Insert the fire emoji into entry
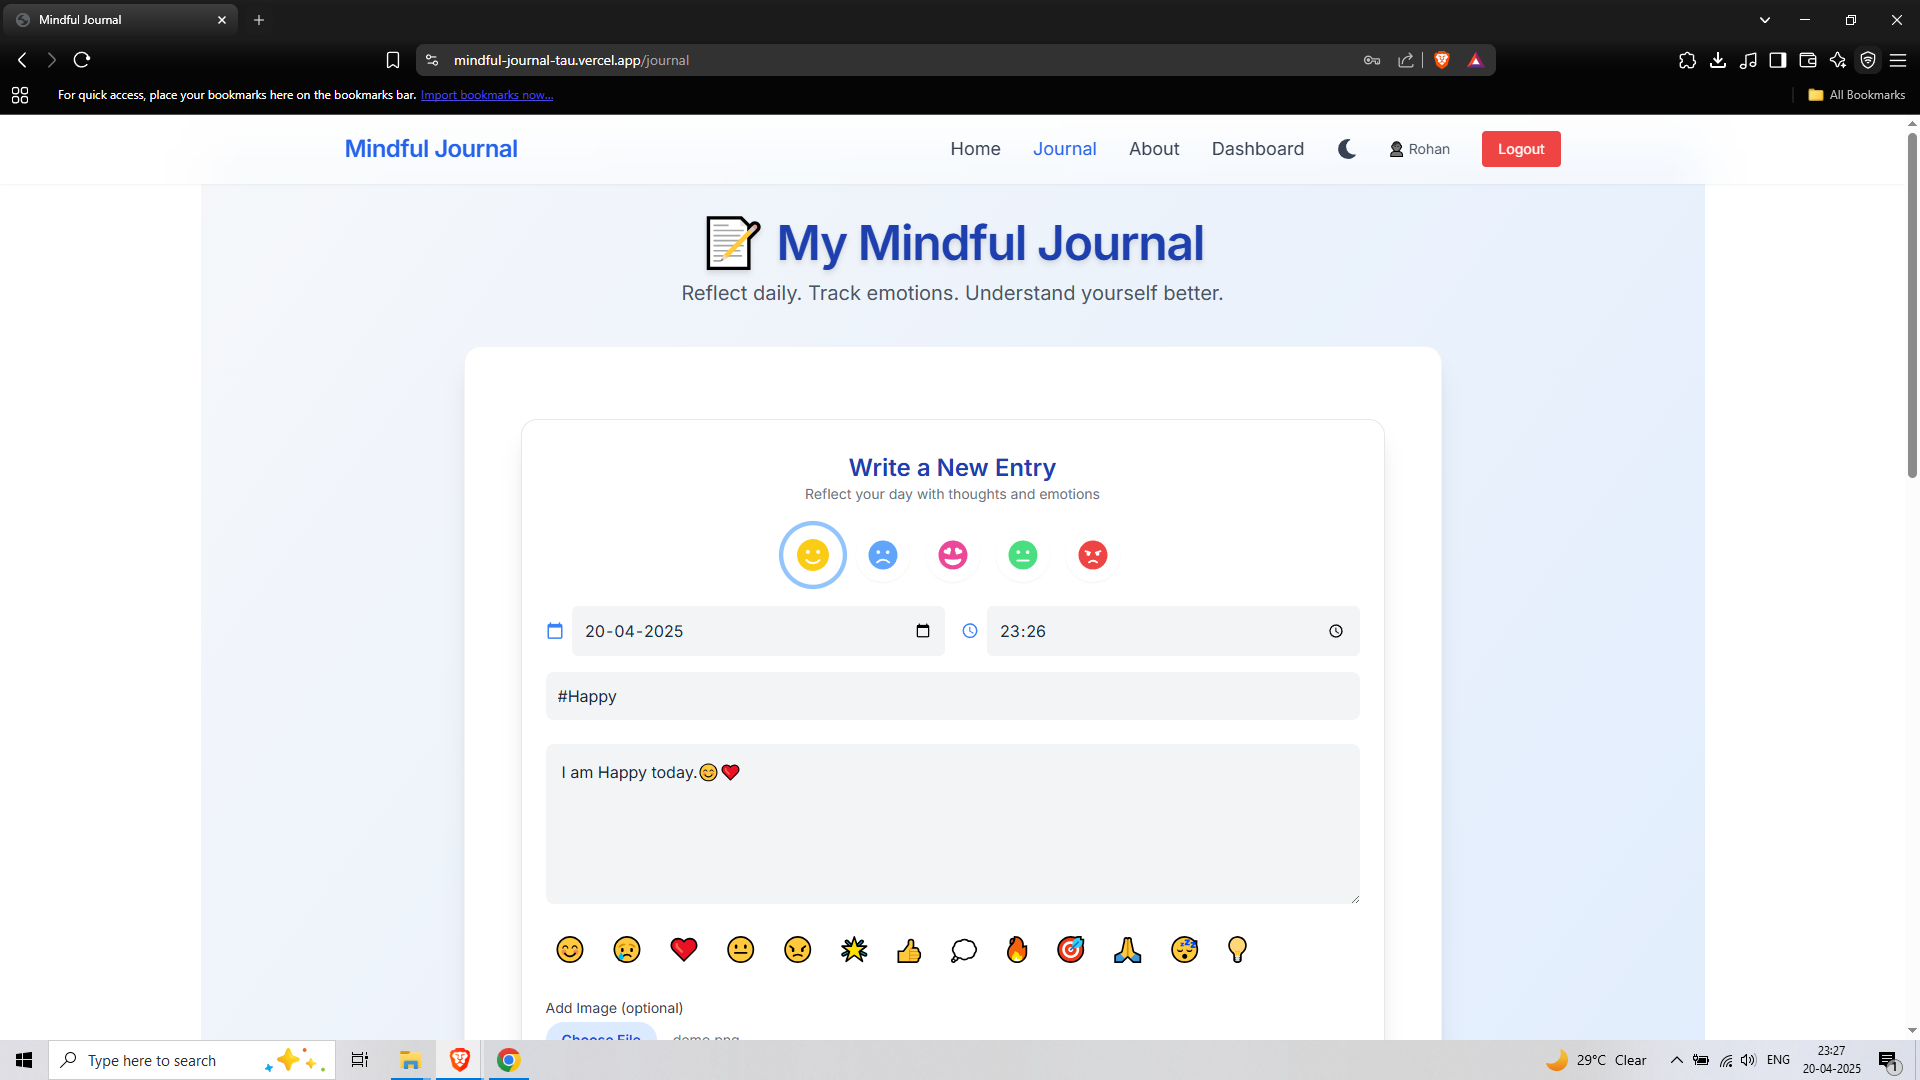The height and width of the screenshot is (1080, 1920). [x=1017, y=949]
